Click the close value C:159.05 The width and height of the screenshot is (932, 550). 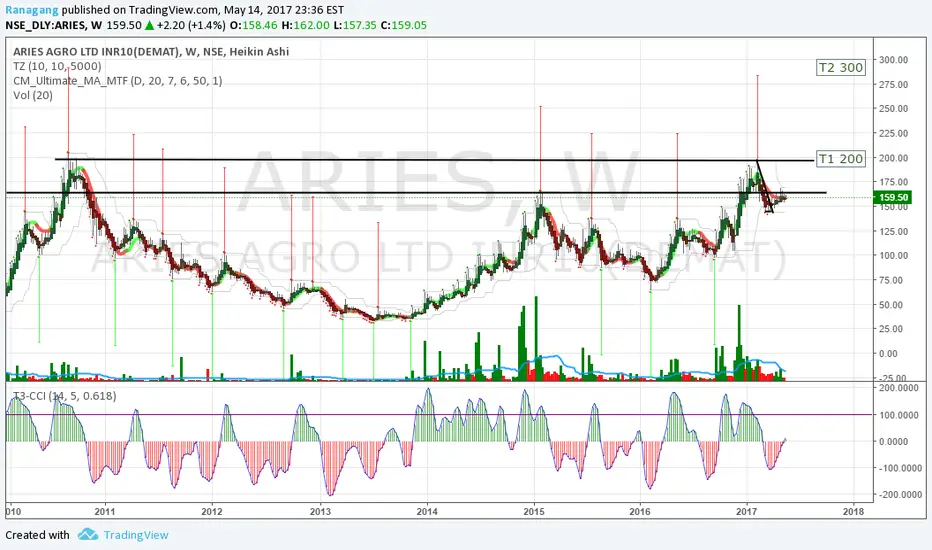404,26
